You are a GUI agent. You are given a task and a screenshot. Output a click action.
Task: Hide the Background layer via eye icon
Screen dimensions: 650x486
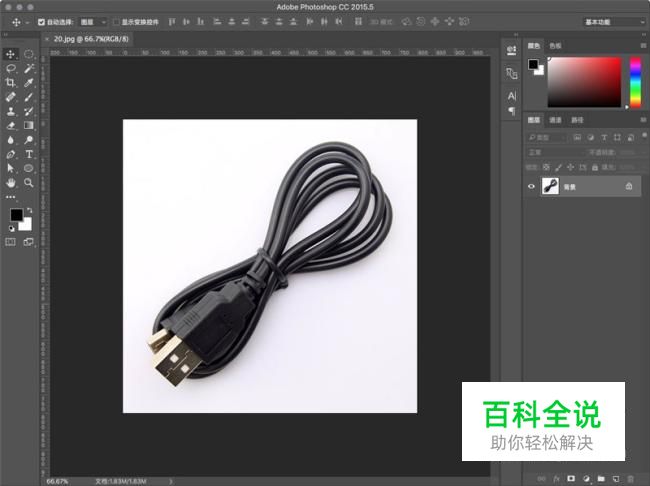pos(531,187)
